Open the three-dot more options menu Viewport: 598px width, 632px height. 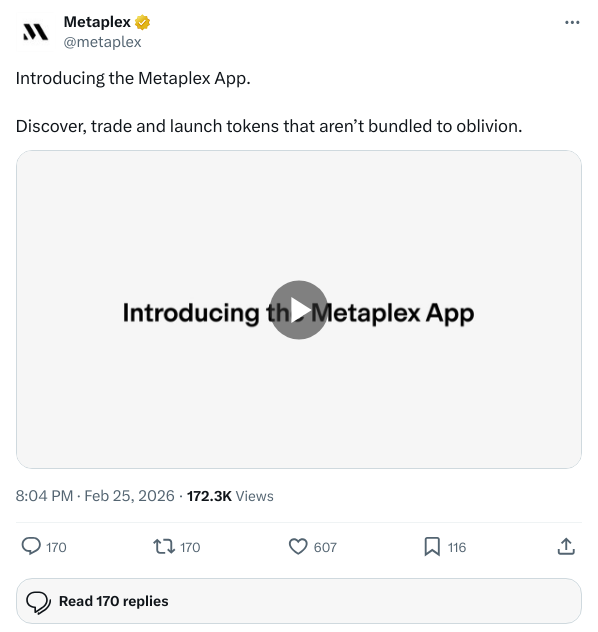[x=572, y=23]
